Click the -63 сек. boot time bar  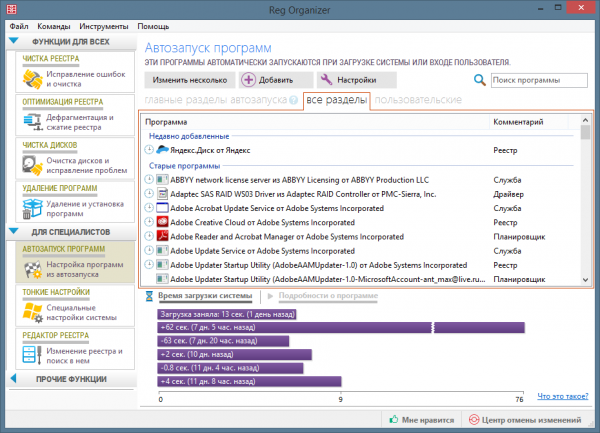coord(223,341)
